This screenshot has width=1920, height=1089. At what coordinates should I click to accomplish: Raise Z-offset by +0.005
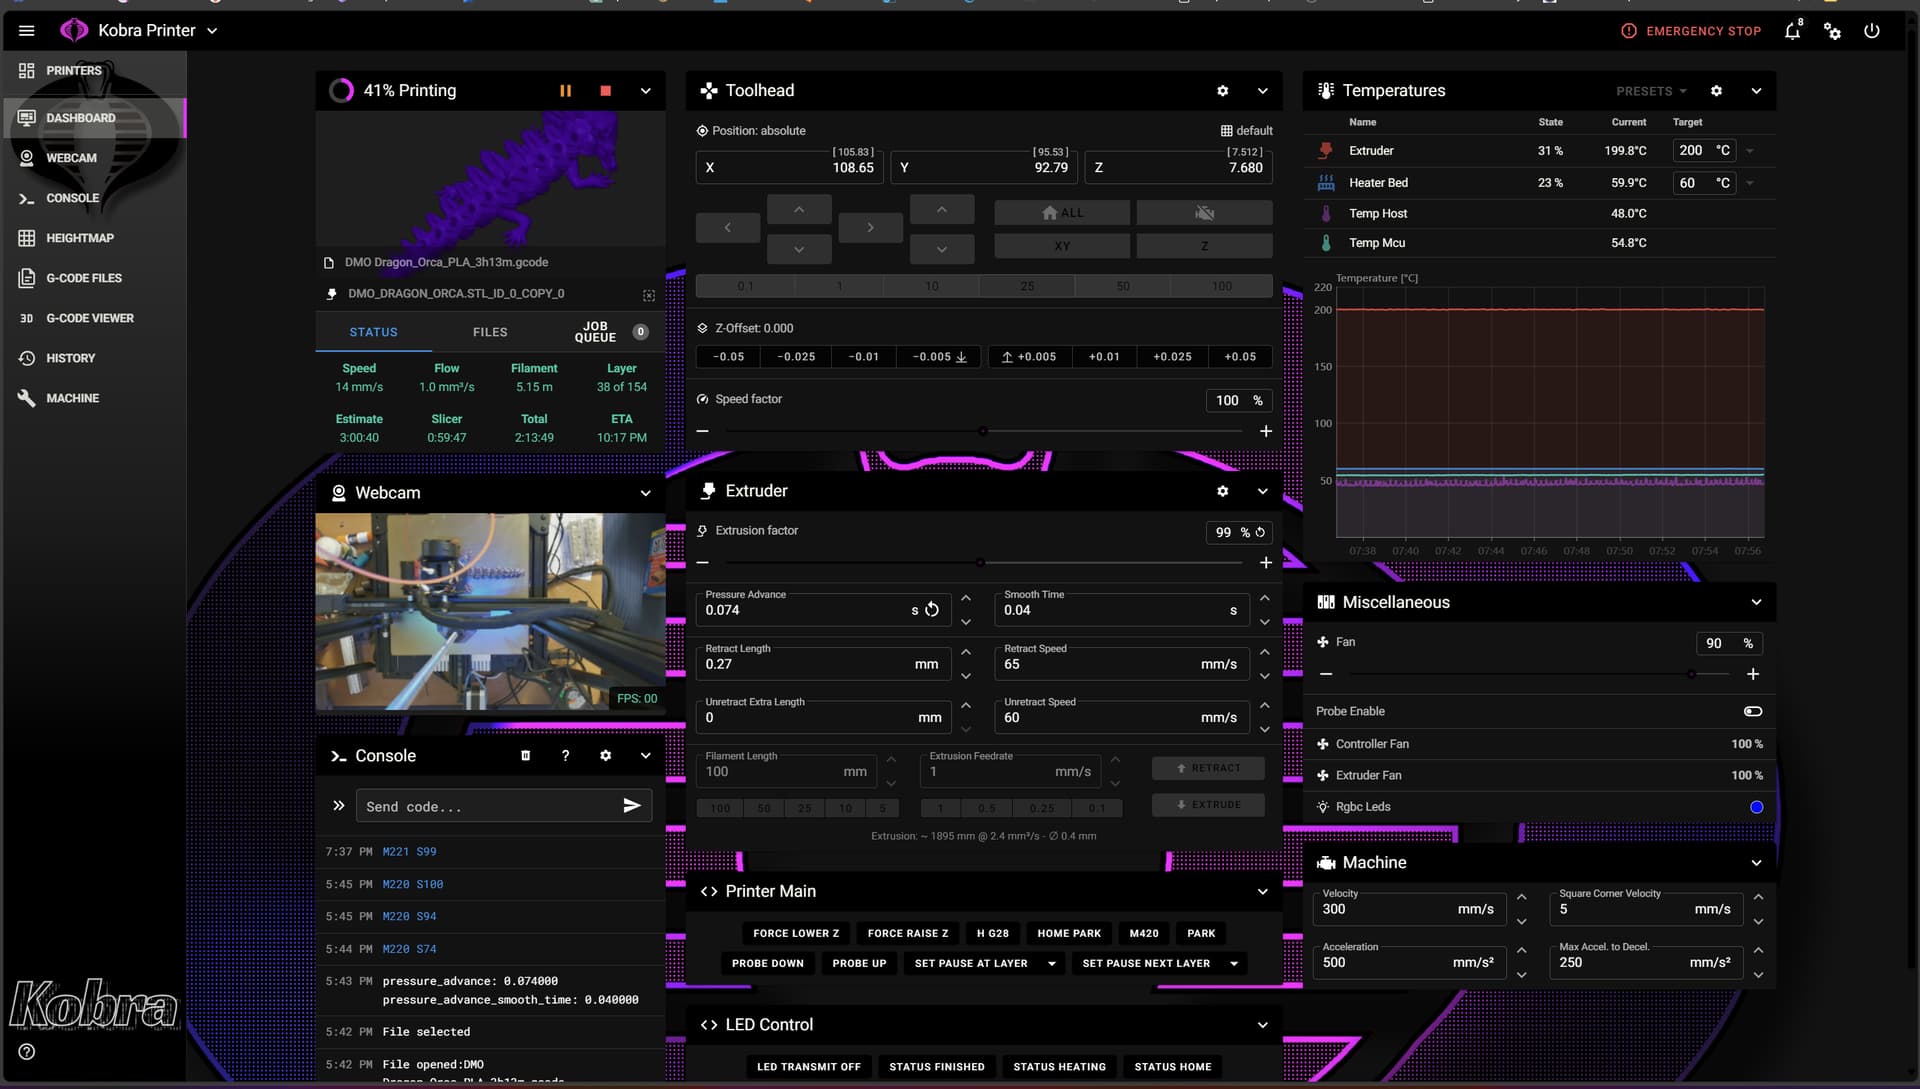click(x=1029, y=357)
